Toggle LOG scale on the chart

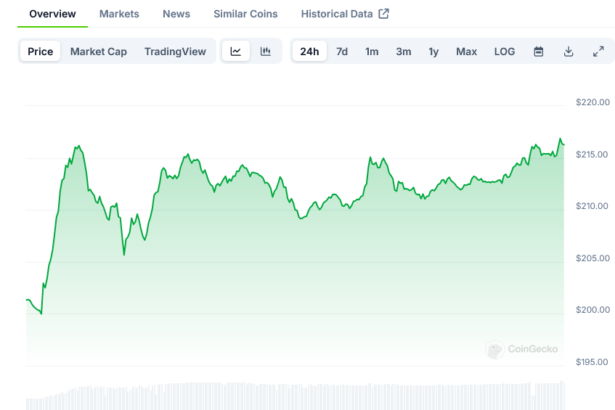click(504, 52)
